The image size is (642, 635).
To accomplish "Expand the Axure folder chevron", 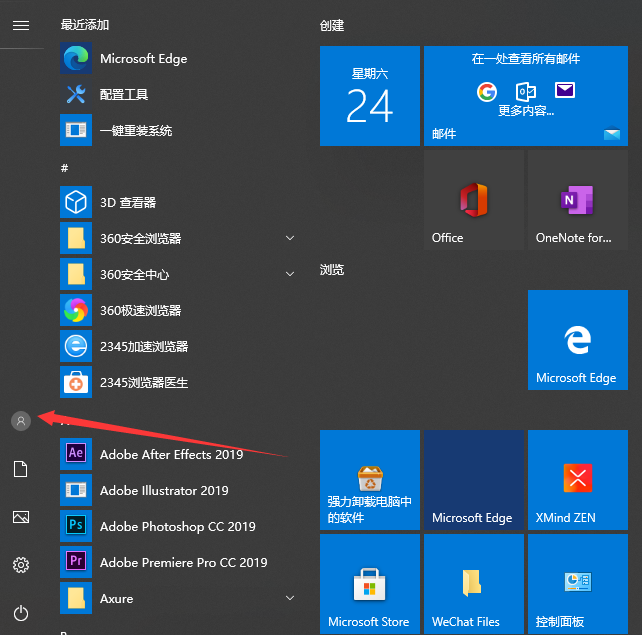I will click(290, 598).
